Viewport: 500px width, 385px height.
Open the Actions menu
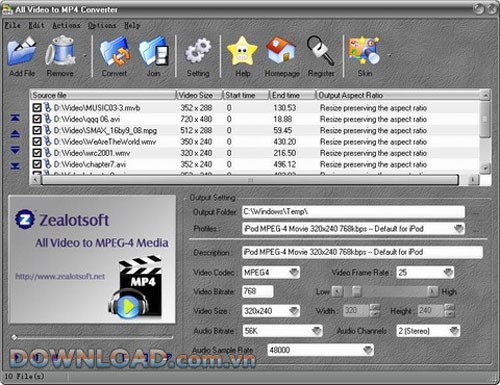click(x=66, y=25)
